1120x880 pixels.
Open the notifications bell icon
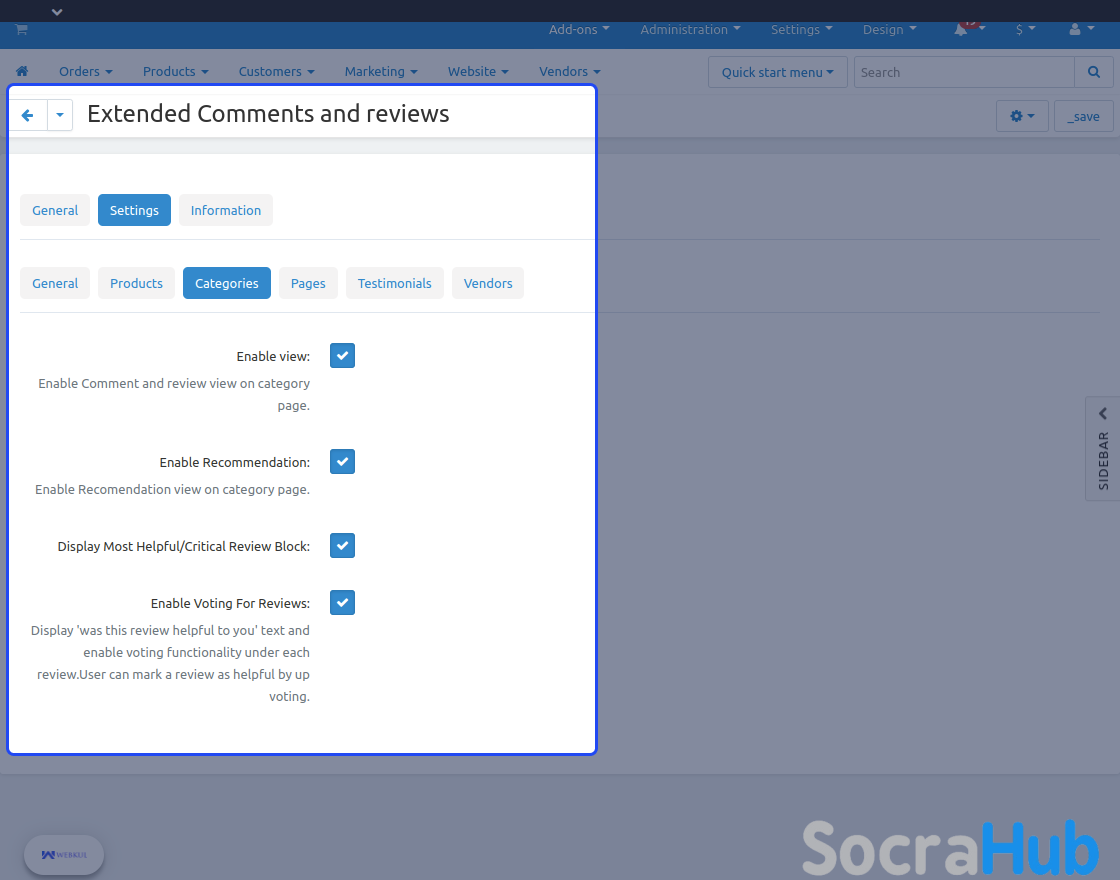click(x=962, y=30)
